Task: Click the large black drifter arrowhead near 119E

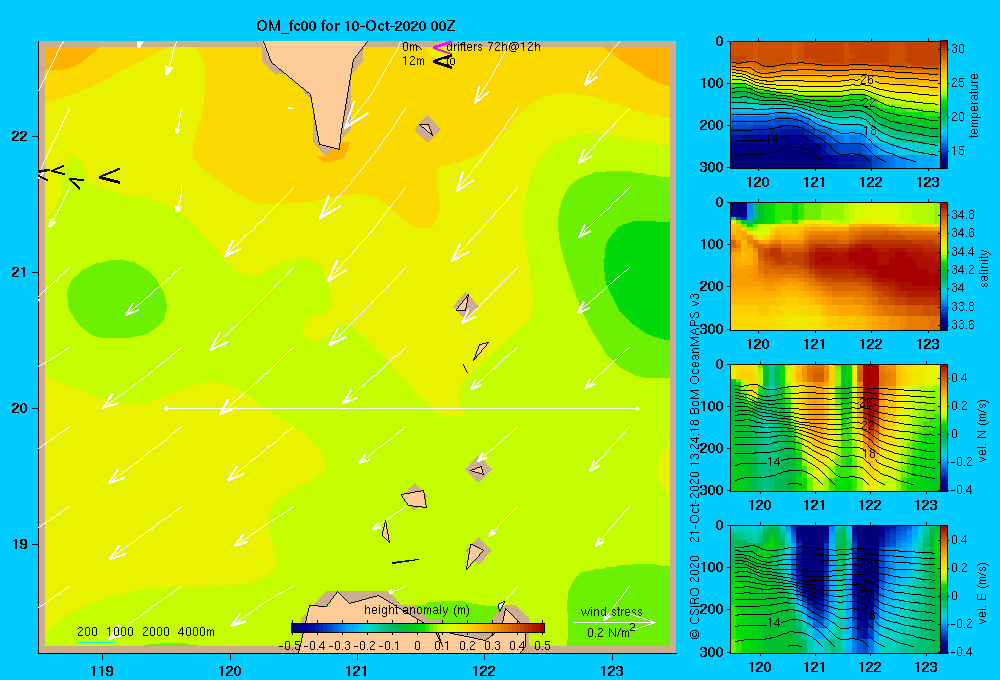Action: 110,176
